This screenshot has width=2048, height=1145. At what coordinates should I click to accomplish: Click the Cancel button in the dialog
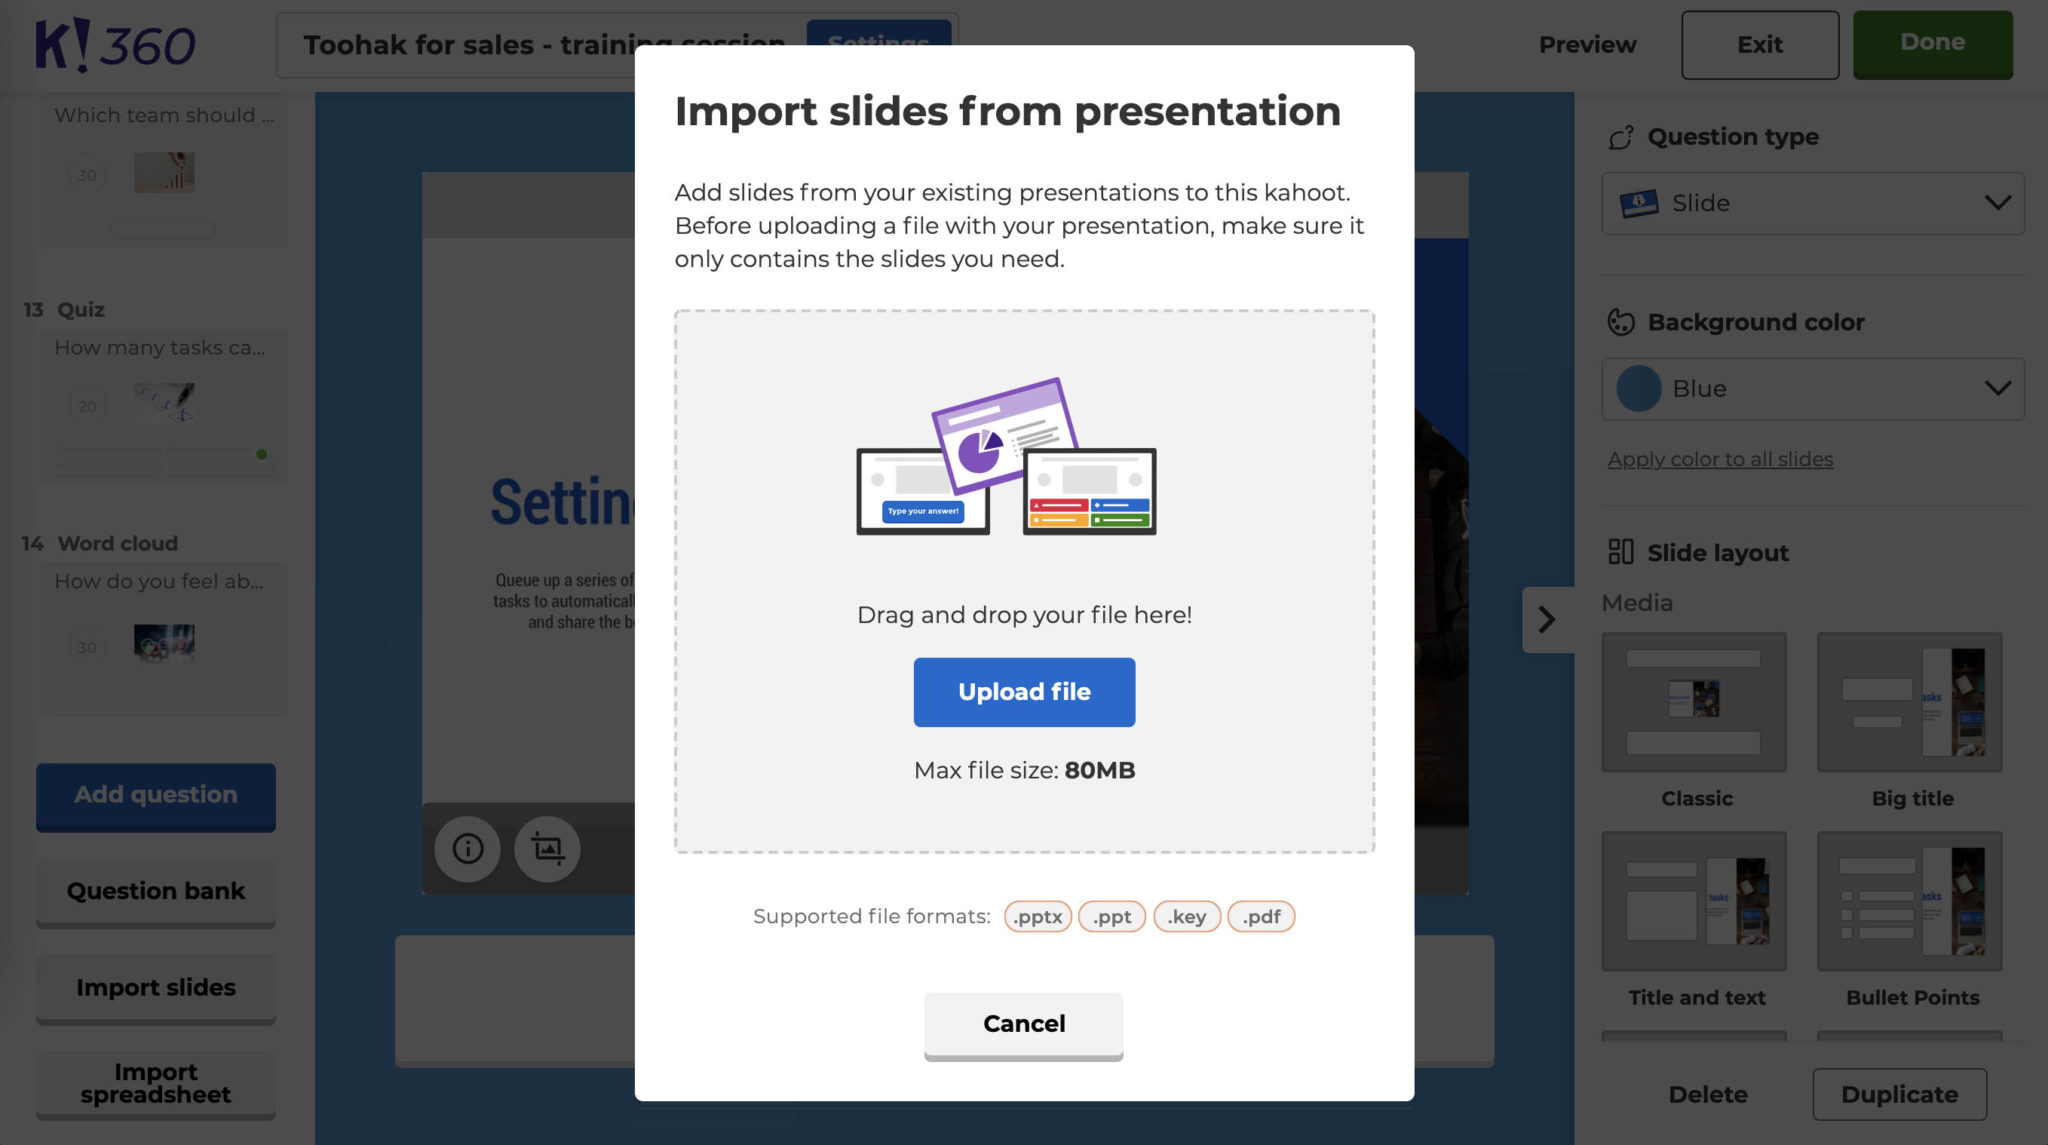pyautogui.click(x=1023, y=1023)
